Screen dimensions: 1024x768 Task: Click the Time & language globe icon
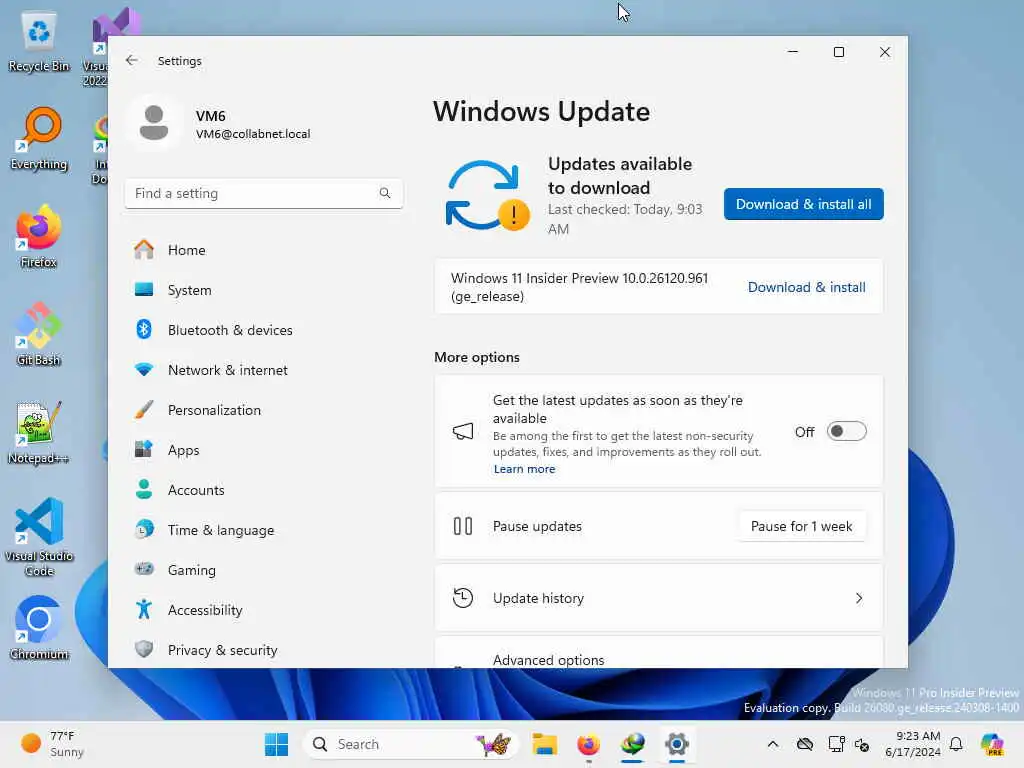(x=144, y=529)
